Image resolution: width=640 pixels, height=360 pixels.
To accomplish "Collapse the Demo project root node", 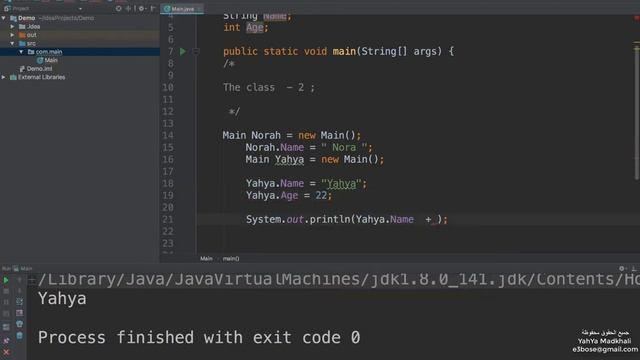I will tap(4, 18).
